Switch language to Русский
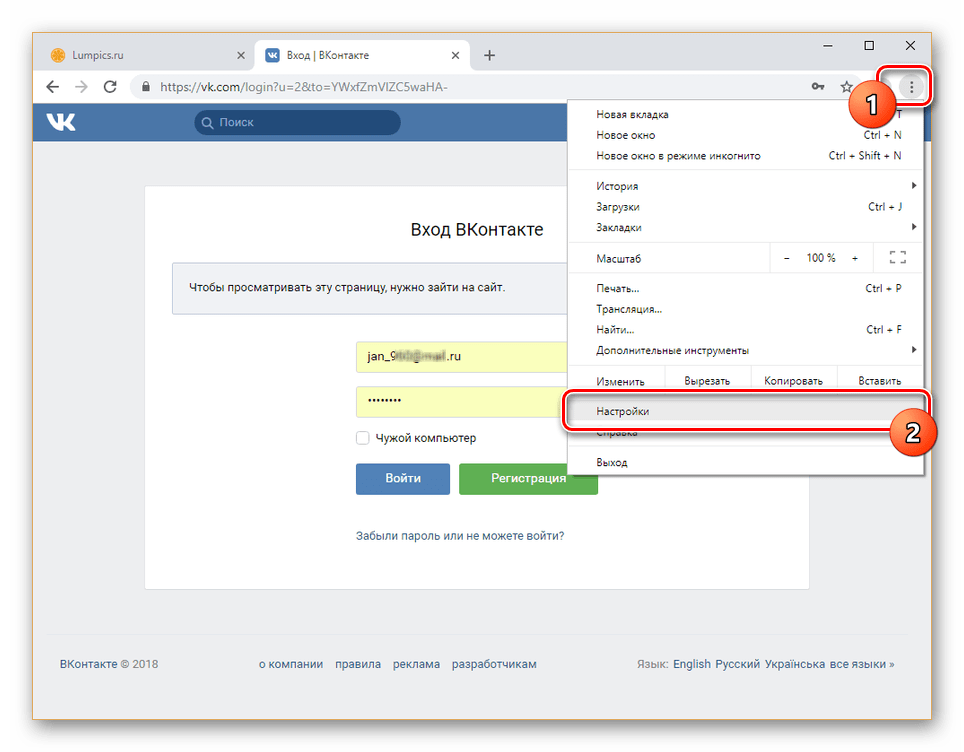Viewport: 964px width, 752px height. point(737,664)
